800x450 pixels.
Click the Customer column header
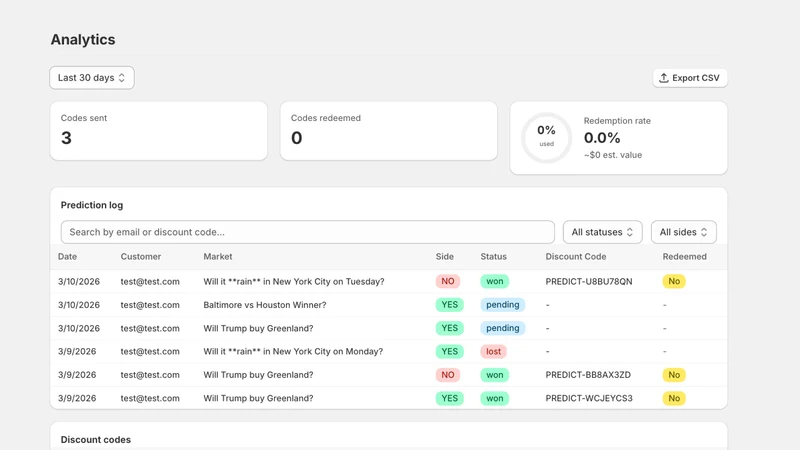[141, 257]
